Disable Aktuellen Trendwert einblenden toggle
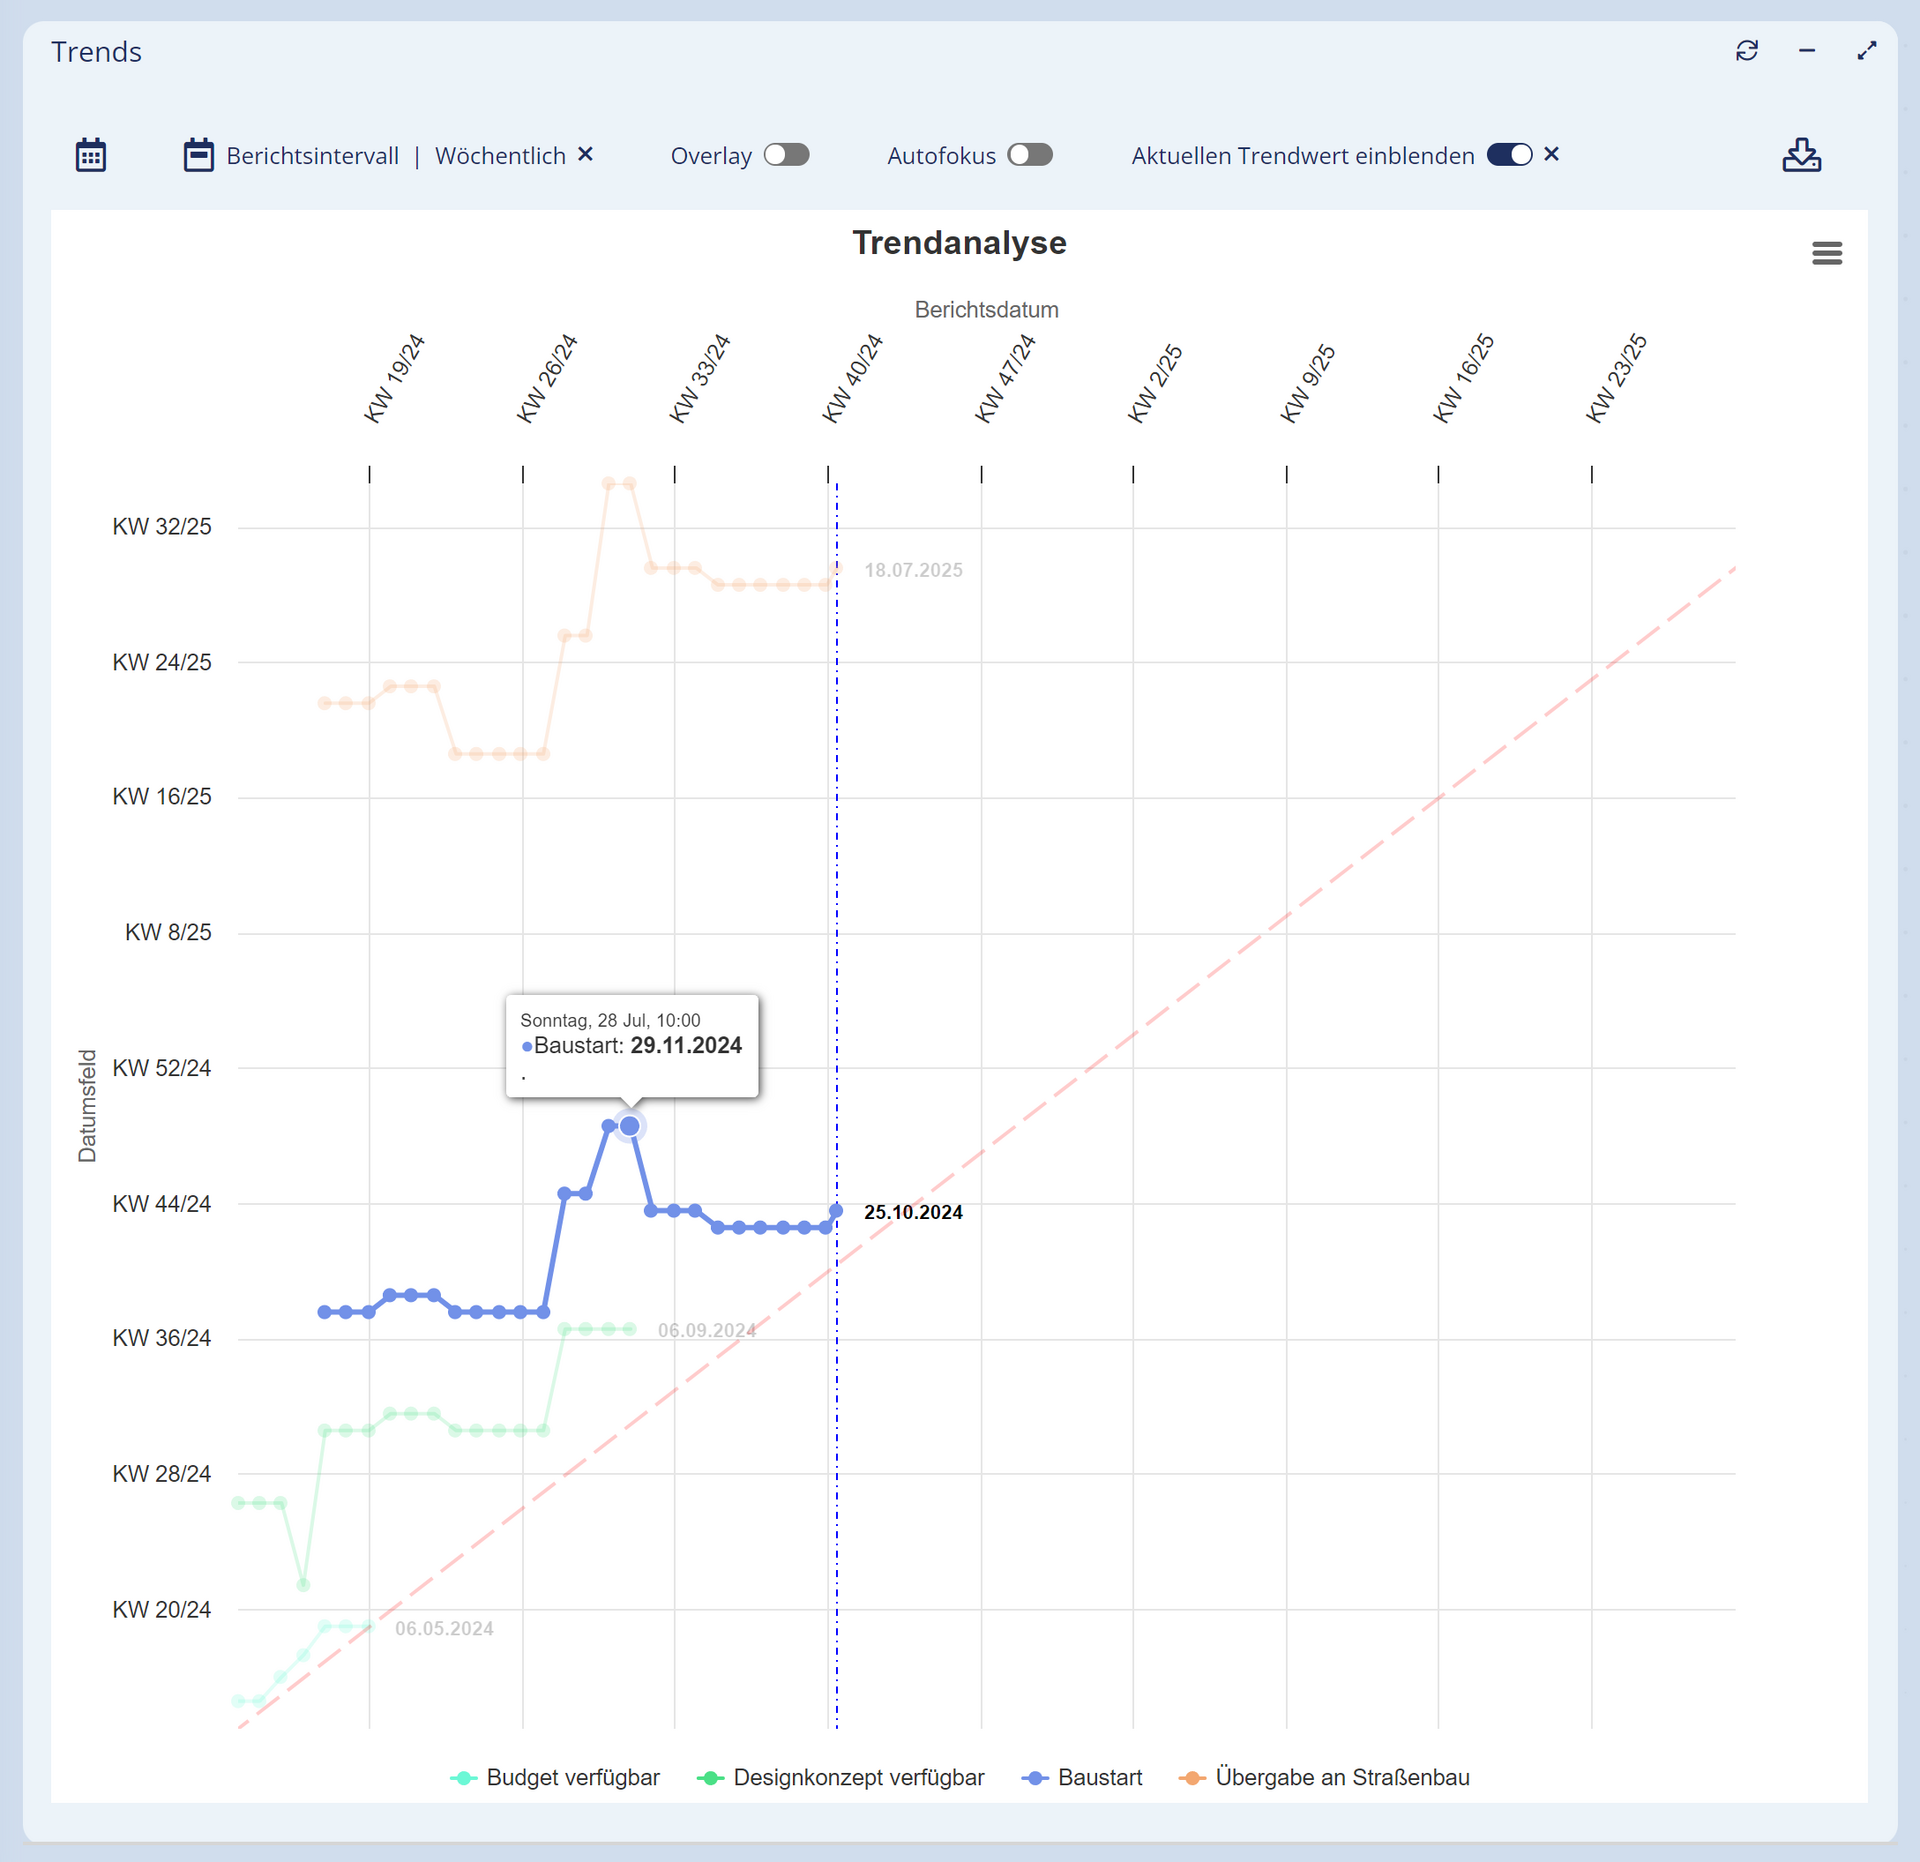 1509,155
